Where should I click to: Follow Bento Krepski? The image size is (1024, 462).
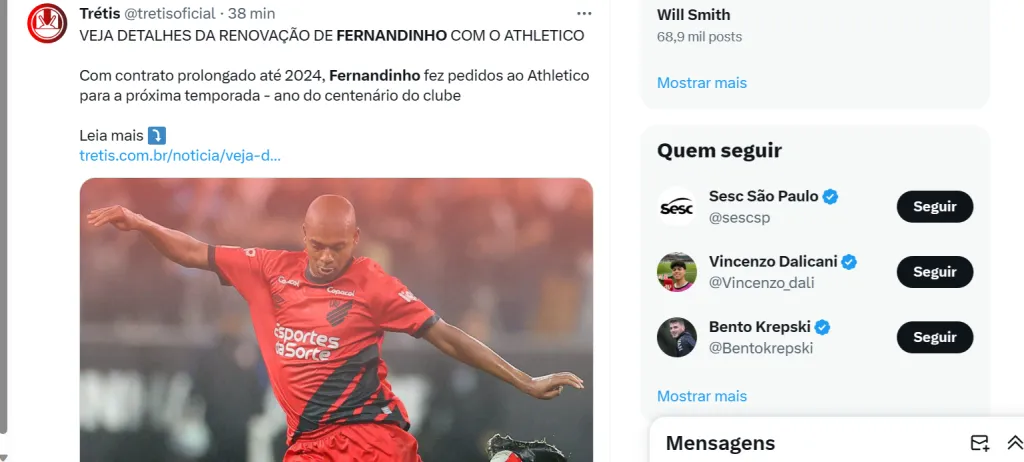tap(935, 337)
